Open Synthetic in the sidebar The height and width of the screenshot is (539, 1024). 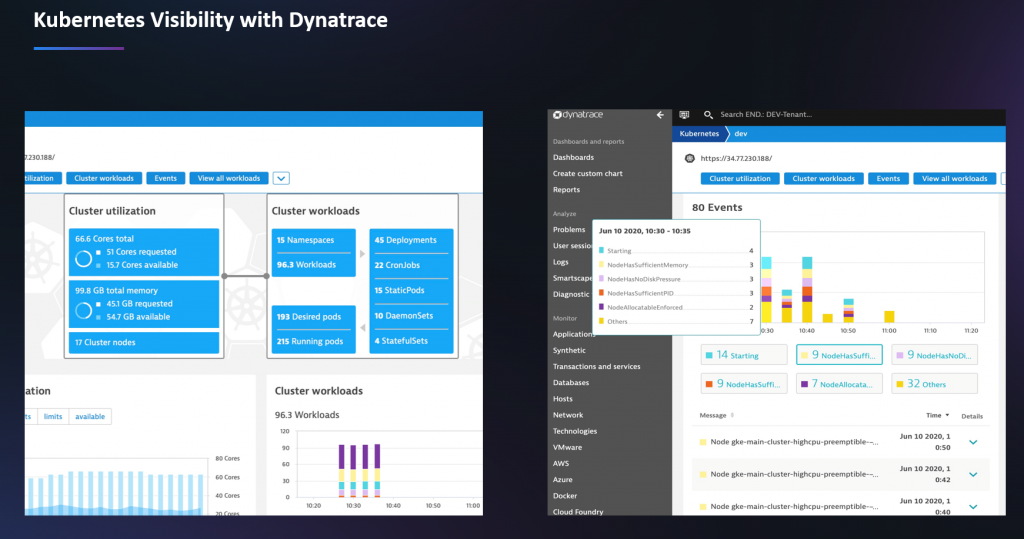569,351
